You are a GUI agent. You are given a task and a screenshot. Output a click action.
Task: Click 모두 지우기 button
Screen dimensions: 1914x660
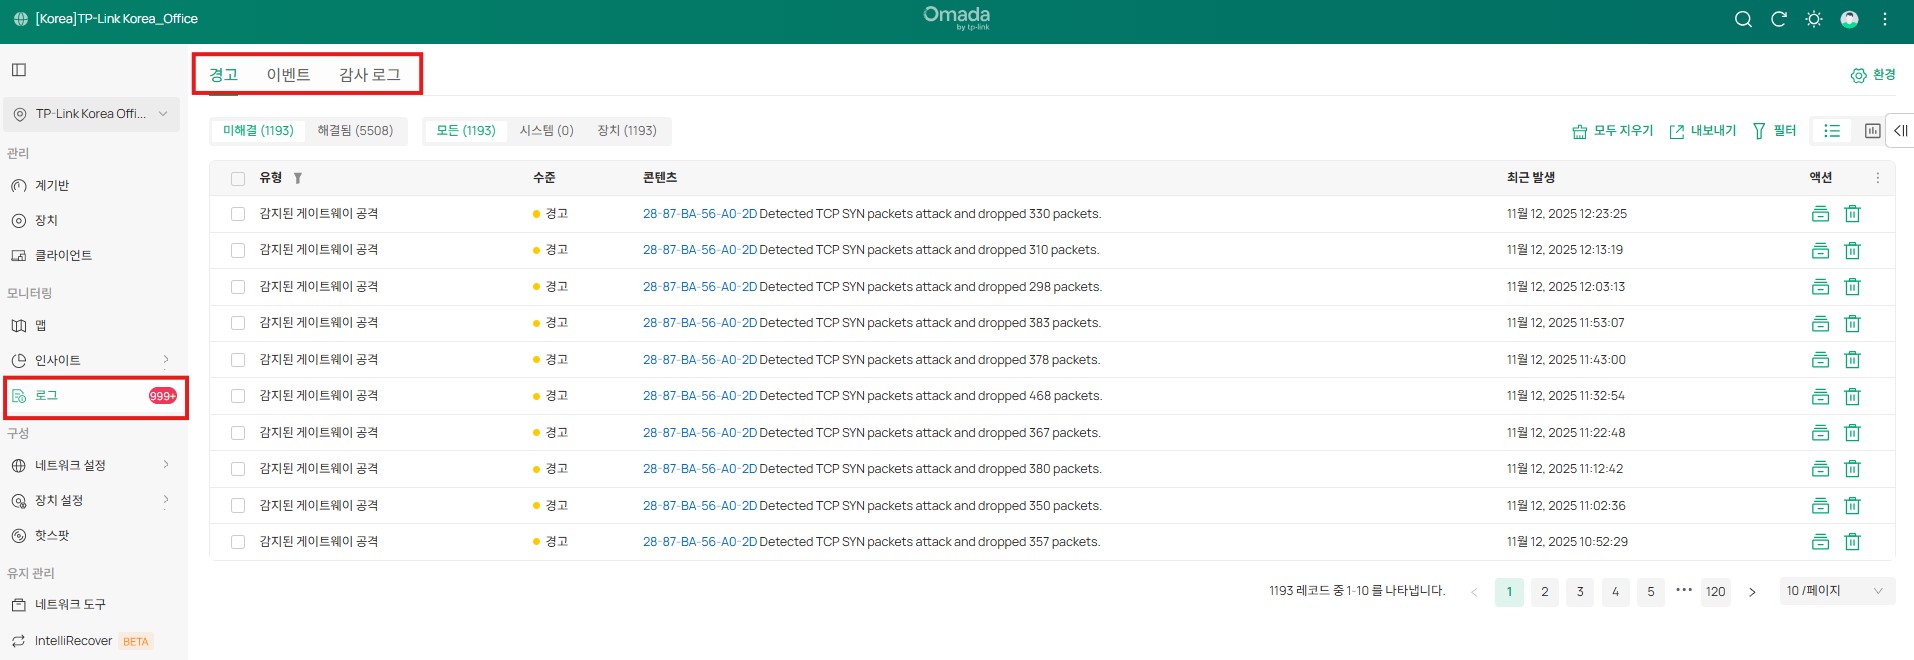click(1612, 131)
